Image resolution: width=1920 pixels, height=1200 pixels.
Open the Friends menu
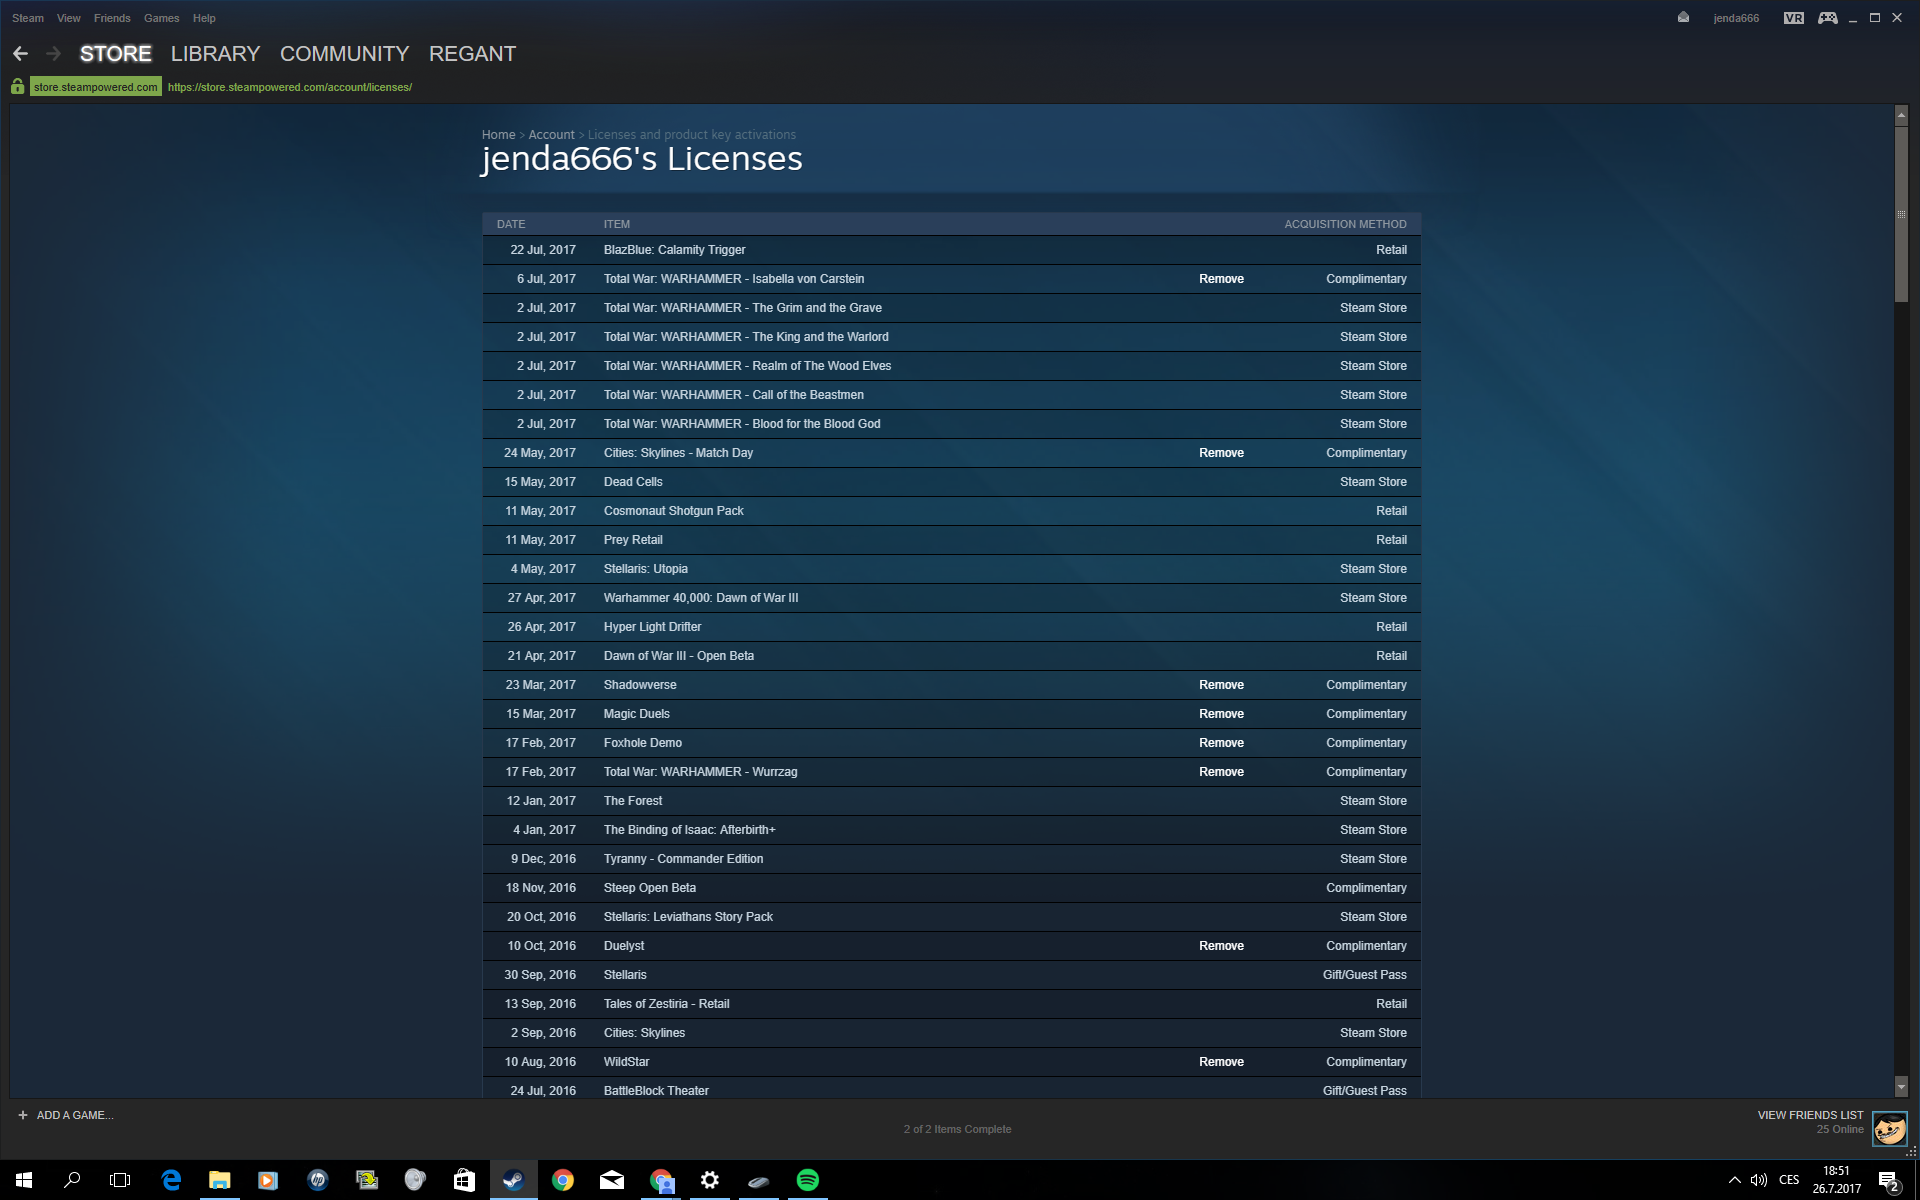coord(112,18)
